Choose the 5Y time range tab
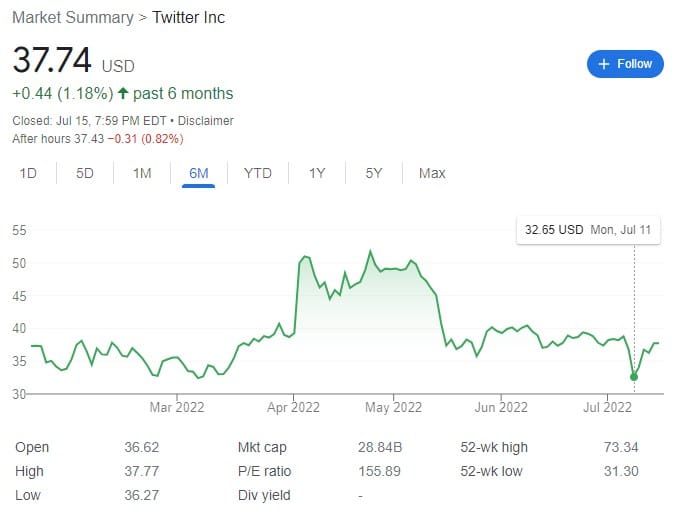This screenshot has height=512, width=697. 373,173
